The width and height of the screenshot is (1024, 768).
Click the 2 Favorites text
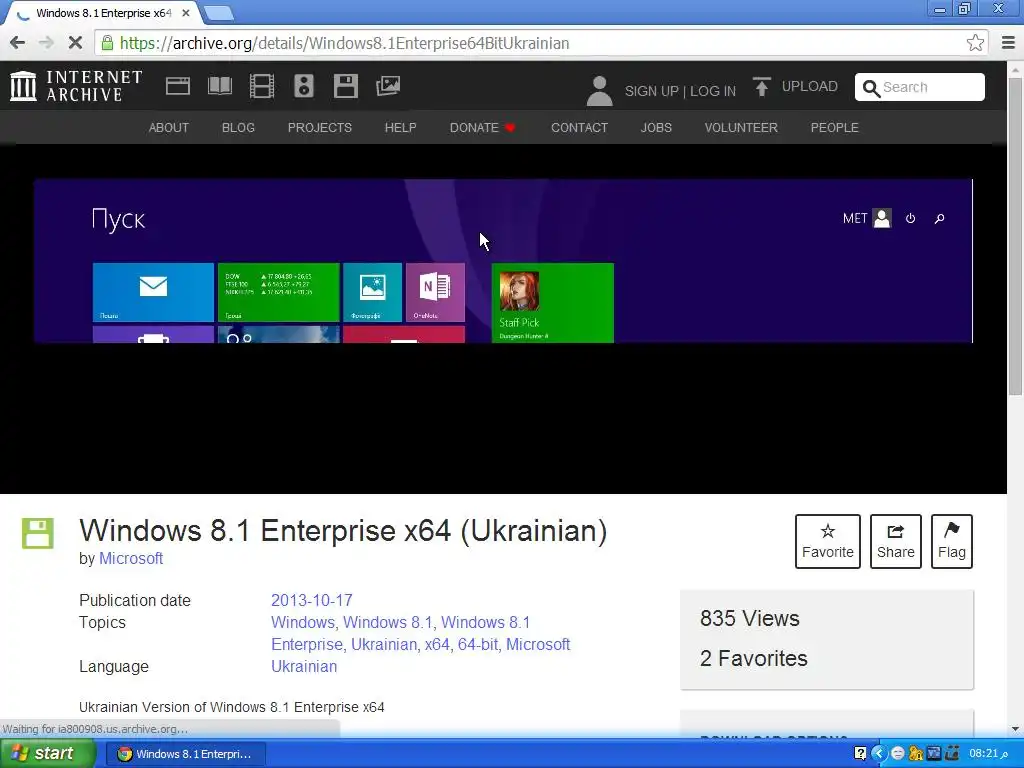click(x=753, y=658)
